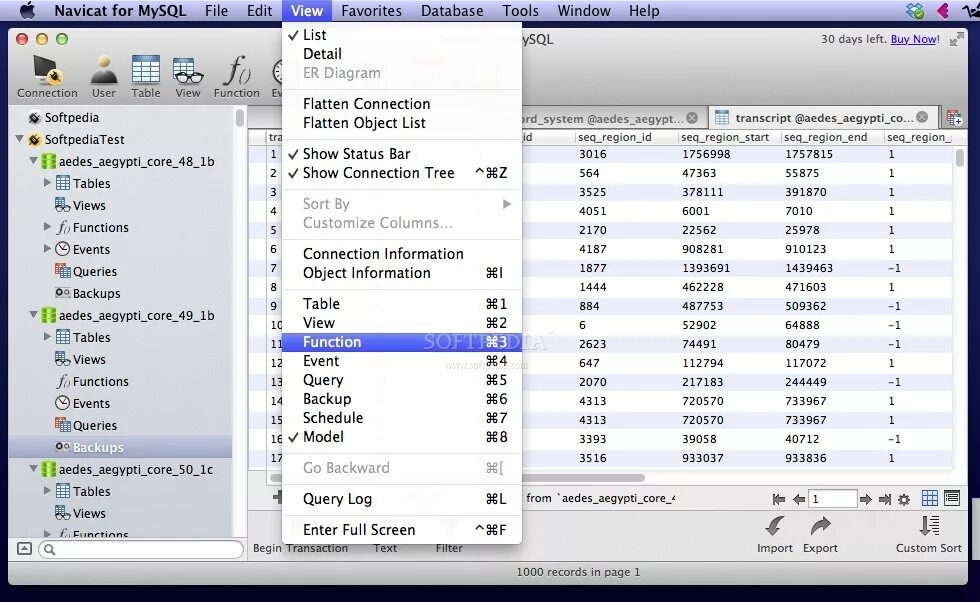Click the sidebar panel toggle icon at bottom-left

24,549
